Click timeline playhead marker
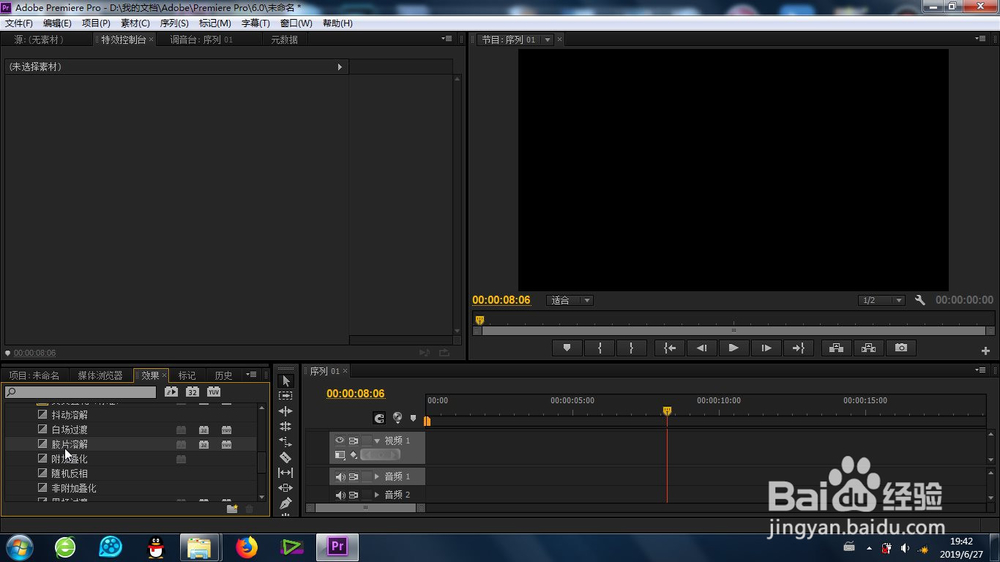This screenshot has width=1000, height=562. tap(667, 411)
